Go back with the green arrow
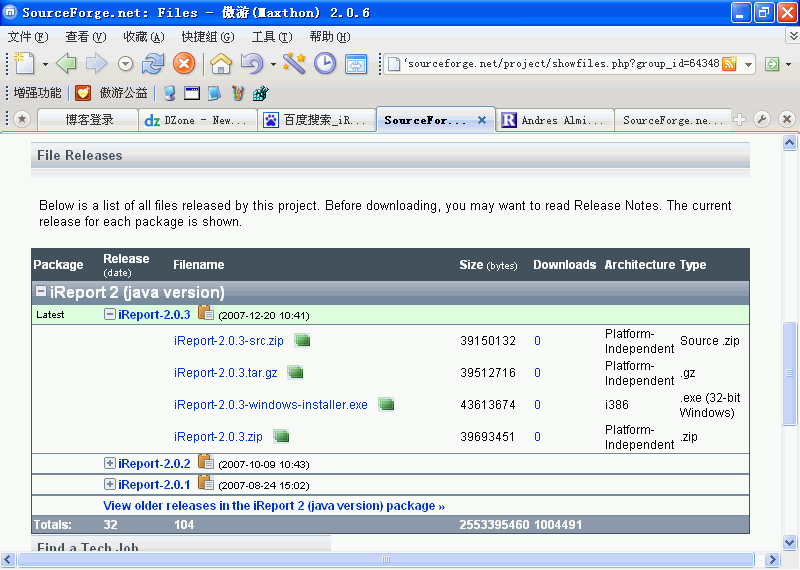The height and width of the screenshot is (570, 800). pyautogui.click(x=66, y=64)
